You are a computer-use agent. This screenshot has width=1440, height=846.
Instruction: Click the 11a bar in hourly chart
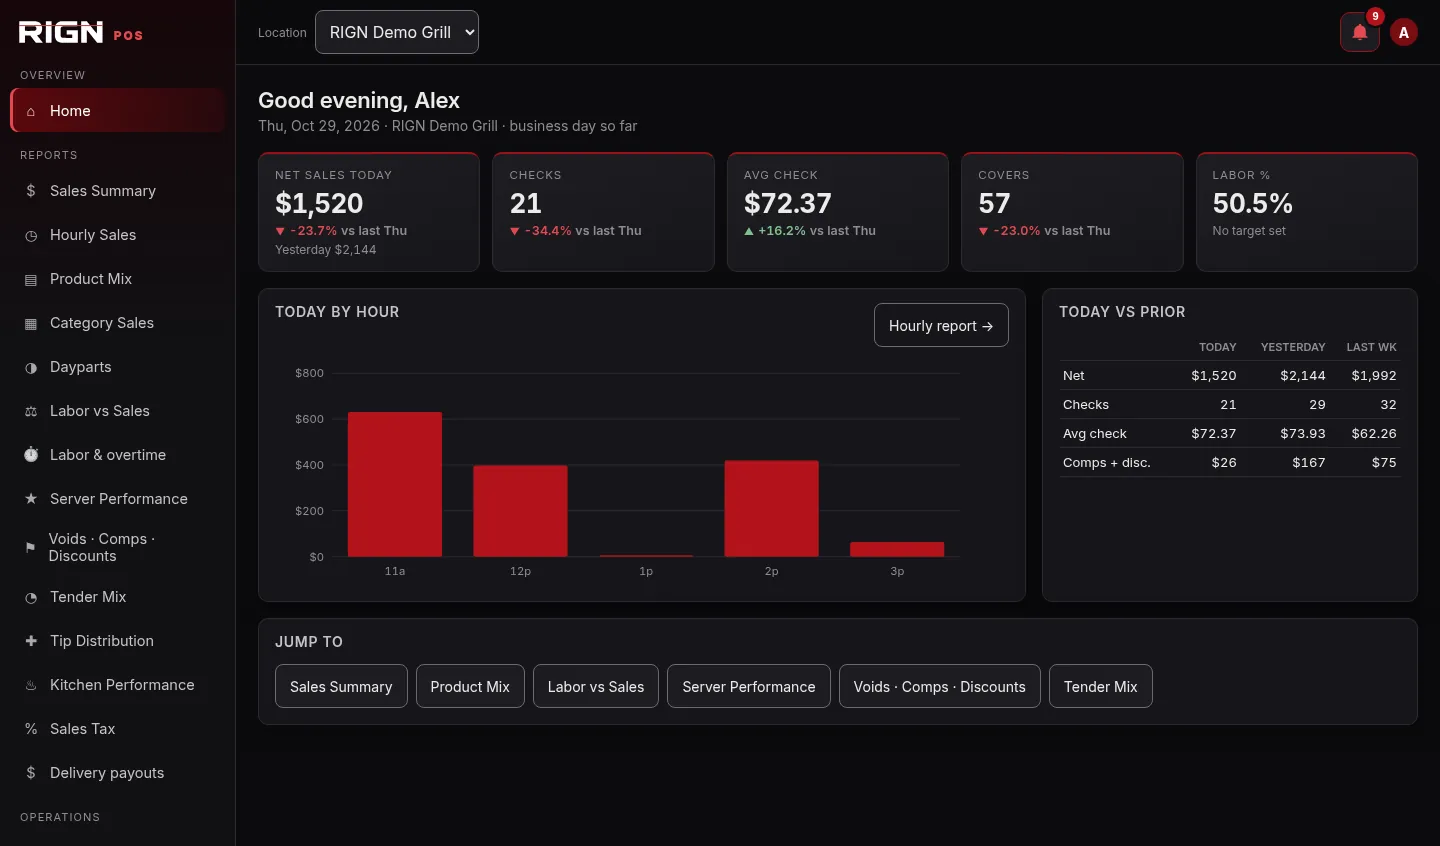click(x=395, y=484)
